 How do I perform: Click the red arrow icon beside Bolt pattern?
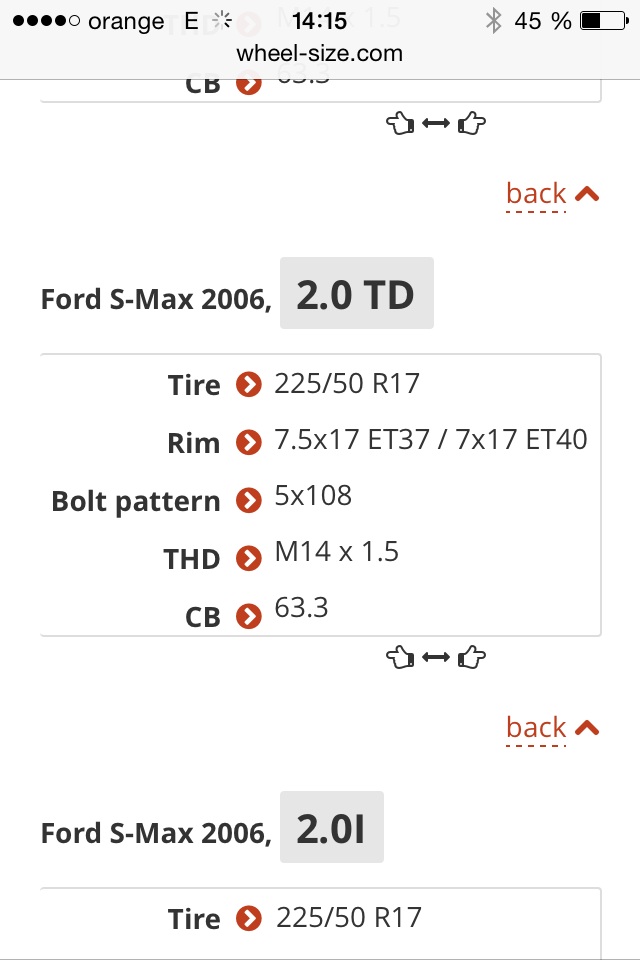[x=248, y=499]
